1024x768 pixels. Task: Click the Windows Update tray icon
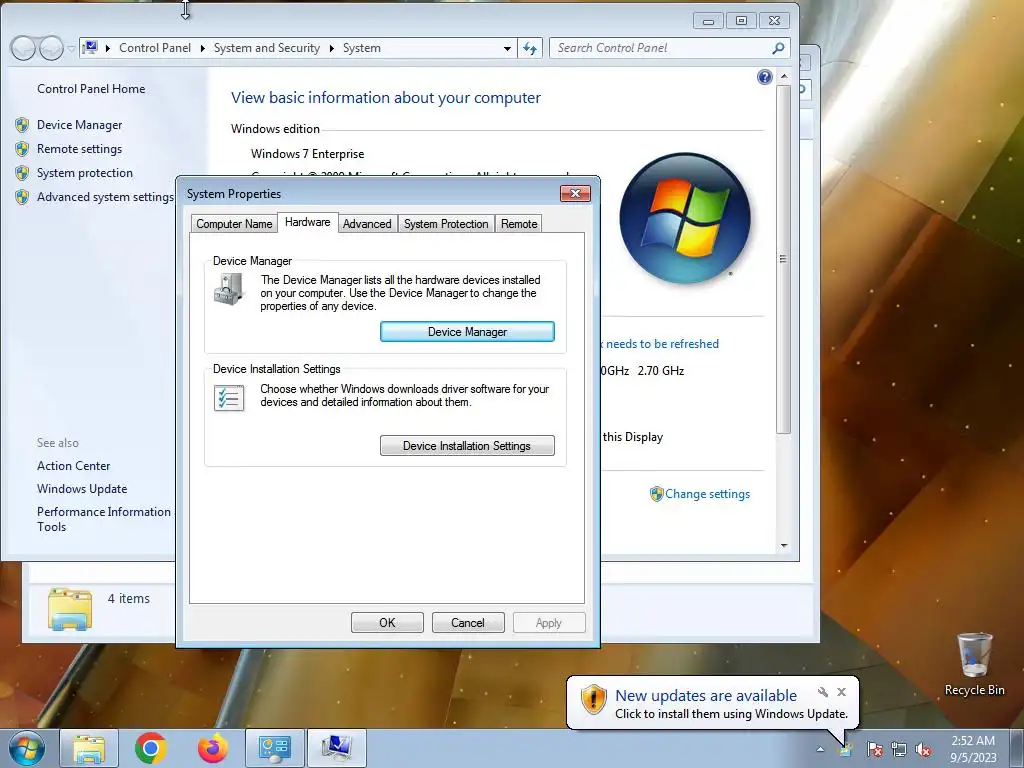(846, 750)
